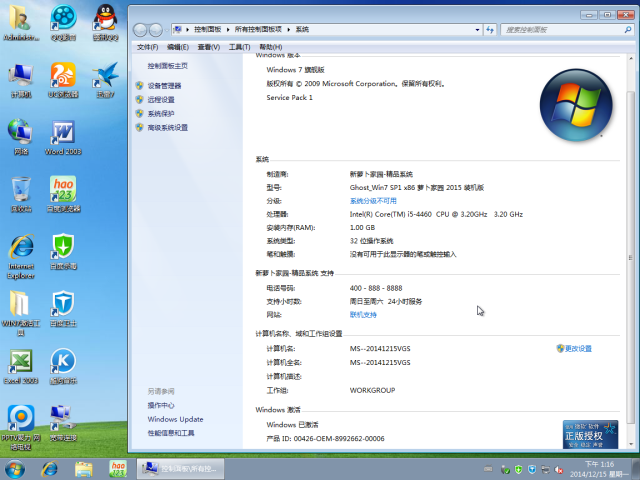This screenshot has height=480, width=640.
Task: Open the Recycle Bin desktop icon
Action: (20, 195)
